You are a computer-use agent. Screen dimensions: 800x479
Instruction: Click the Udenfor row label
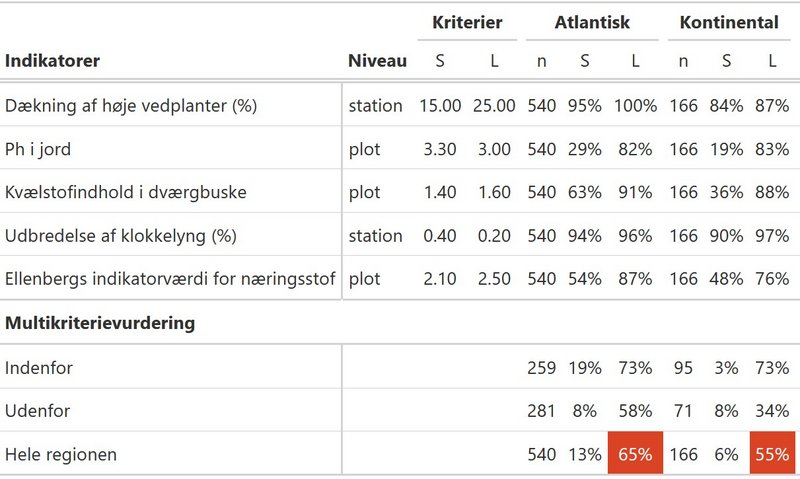[37, 411]
